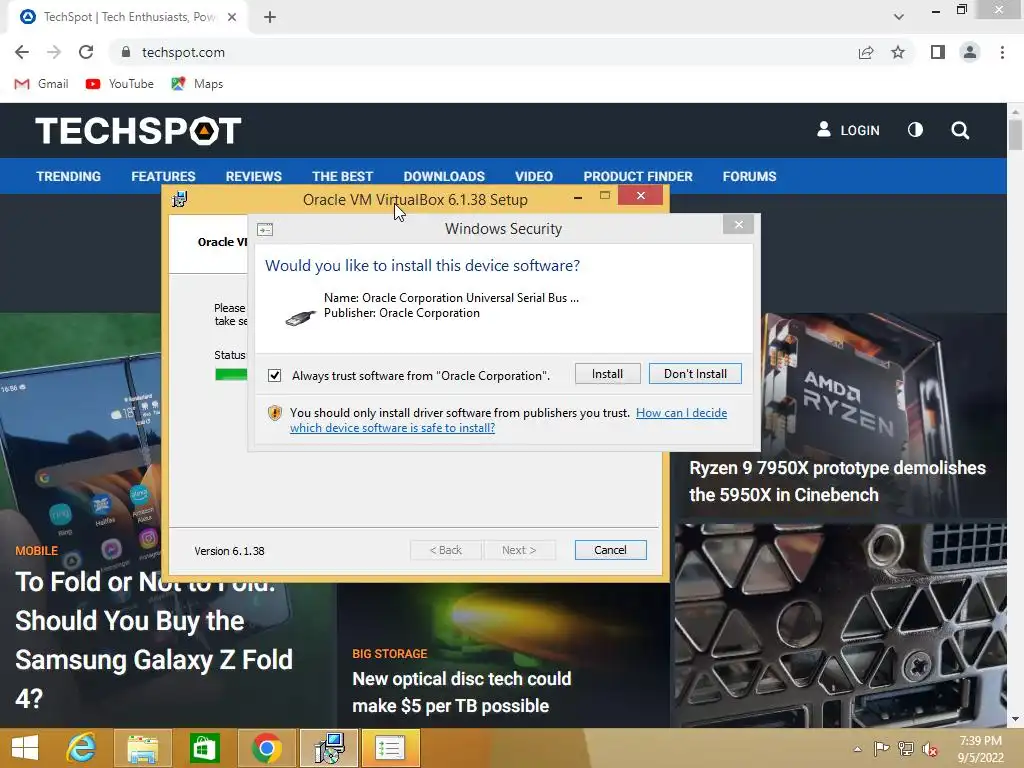Screen dimensions: 1024x768
Task: Click Don't Install button
Action: point(695,374)
